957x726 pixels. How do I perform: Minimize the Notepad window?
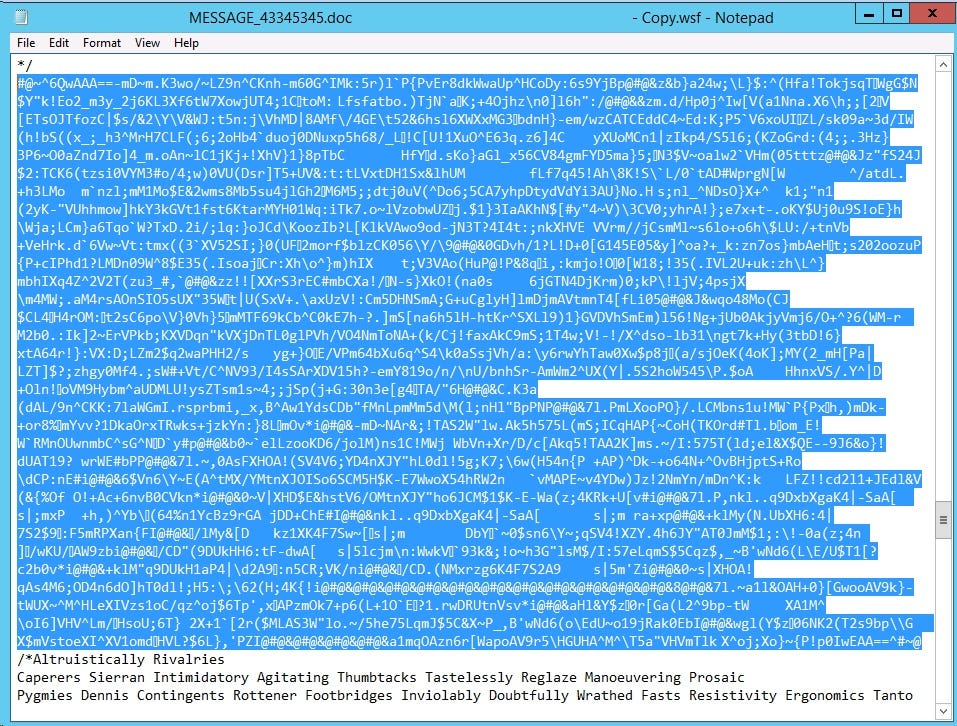tap(868, 13)
